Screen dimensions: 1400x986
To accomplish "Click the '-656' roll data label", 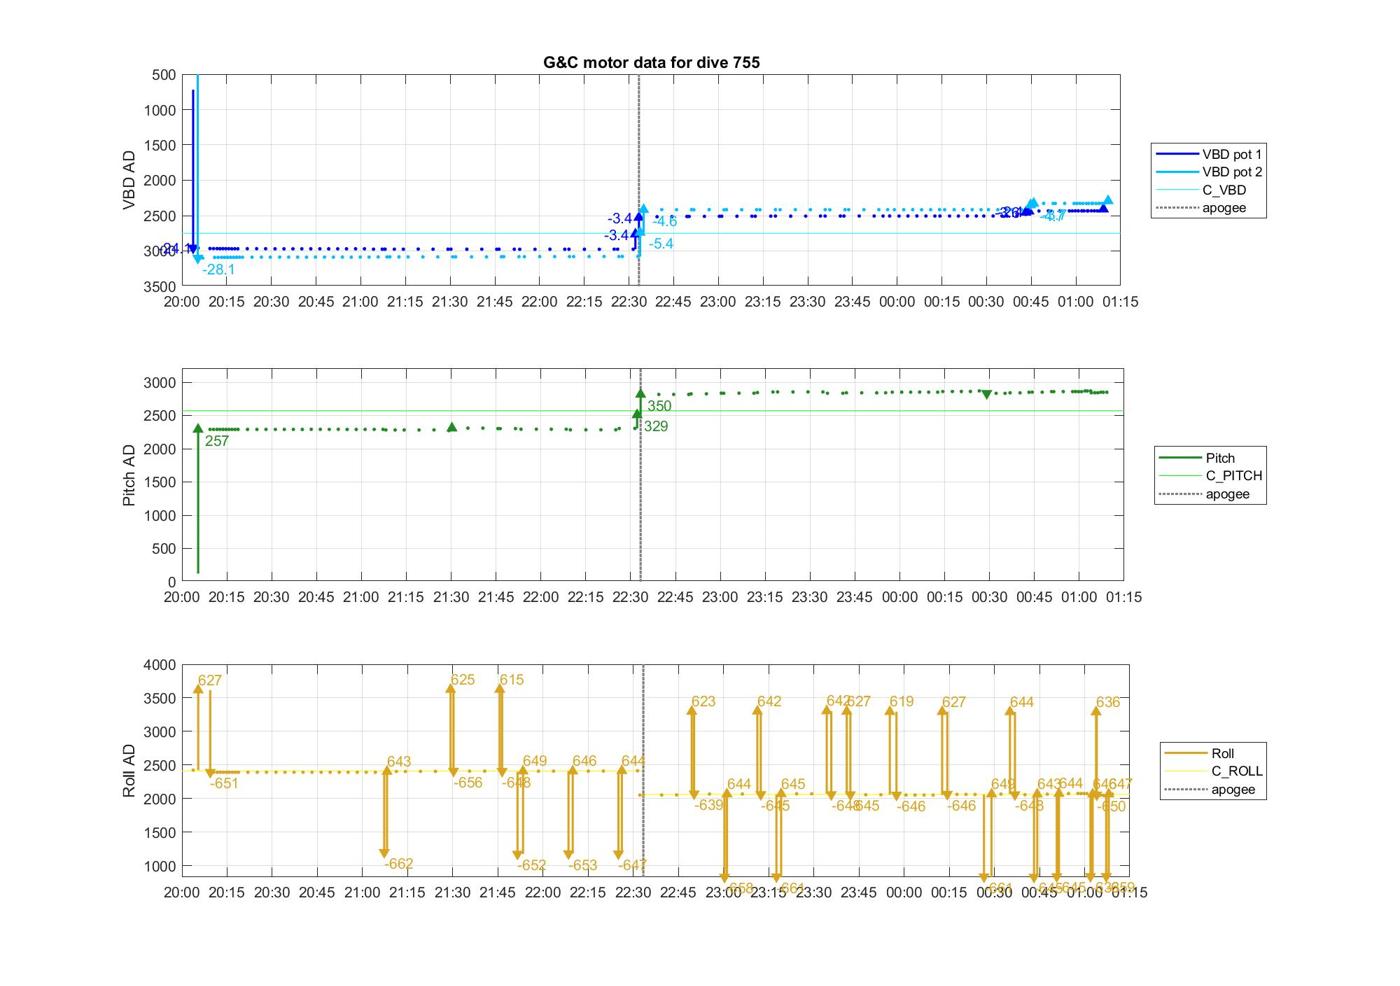I will (x=468, y=783).
